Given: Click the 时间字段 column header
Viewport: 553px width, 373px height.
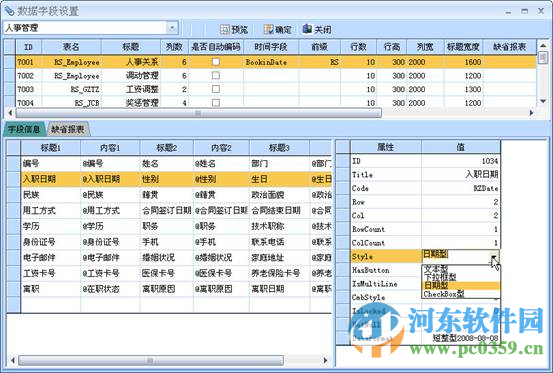Looking at the screenshot, I should (x=271, y=47).
